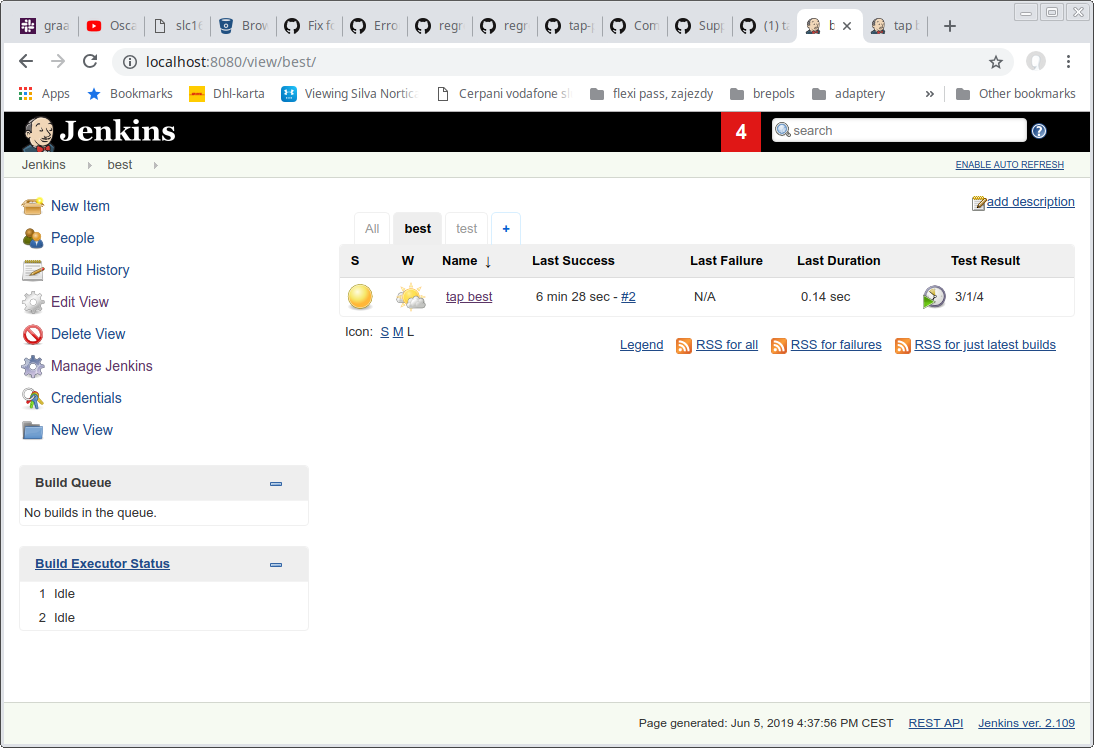Screen dimensions: 1094x748
Task: Switch to the tap browser tab
Action: pos(896,26)
